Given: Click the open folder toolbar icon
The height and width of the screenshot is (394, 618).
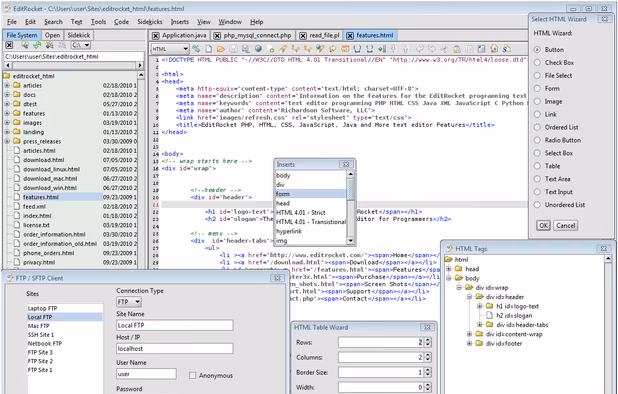Looking at the screenshot, I should coord(221,49).
